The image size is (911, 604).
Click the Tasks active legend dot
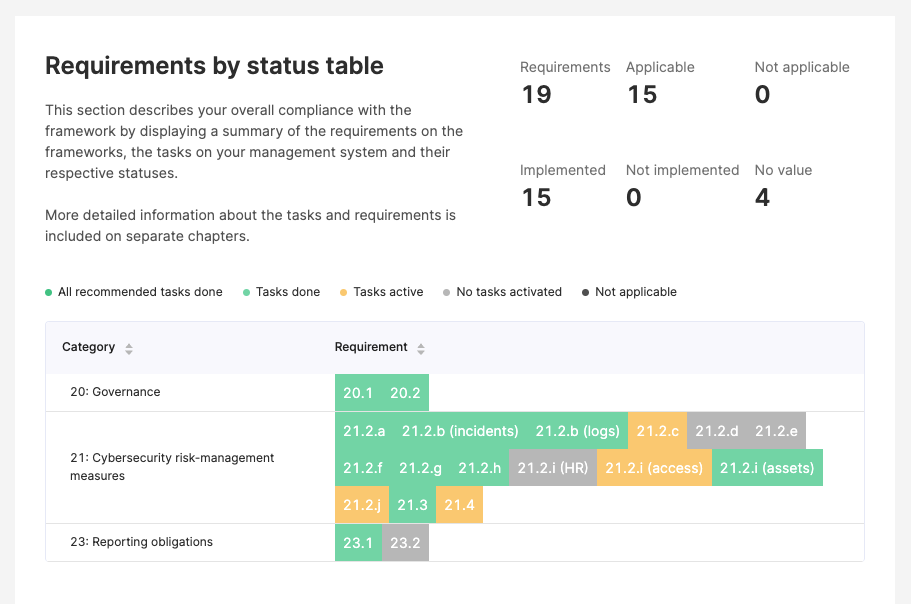344,293
